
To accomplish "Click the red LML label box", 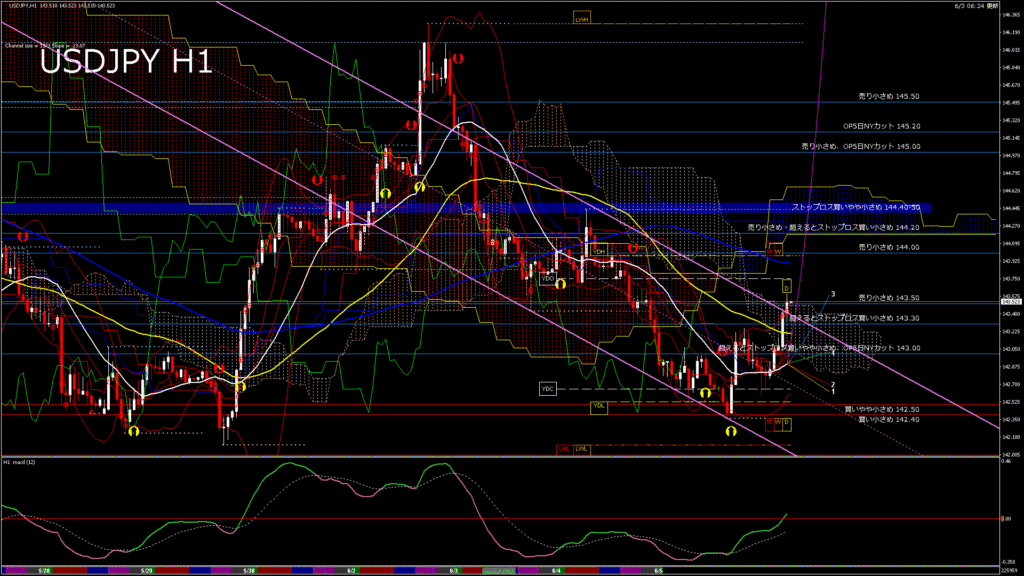I will (x=564, y=449).
